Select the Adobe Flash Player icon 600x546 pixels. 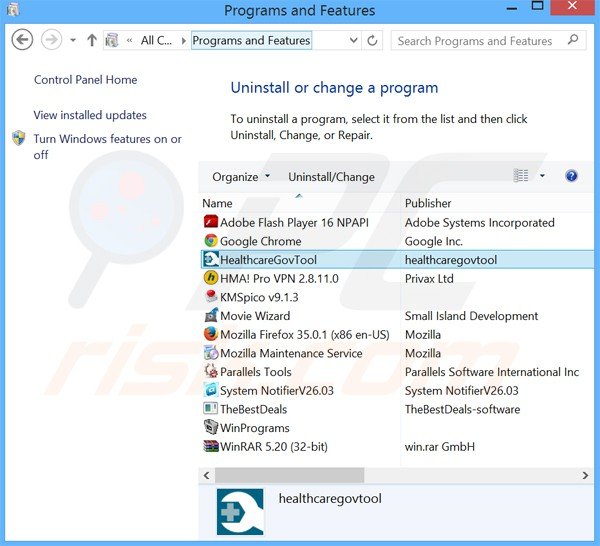point(211,222)
